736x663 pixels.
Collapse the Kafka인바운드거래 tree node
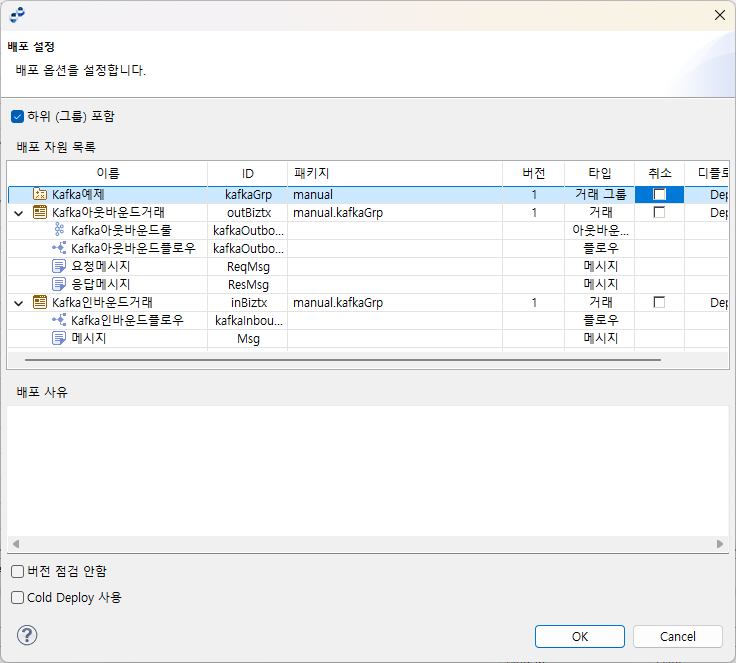tap(18, 303)
